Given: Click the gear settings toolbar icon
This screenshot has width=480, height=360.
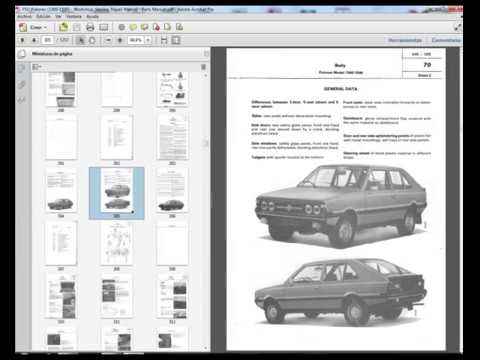Looking at the screenshot, I should tap(122, 27).
